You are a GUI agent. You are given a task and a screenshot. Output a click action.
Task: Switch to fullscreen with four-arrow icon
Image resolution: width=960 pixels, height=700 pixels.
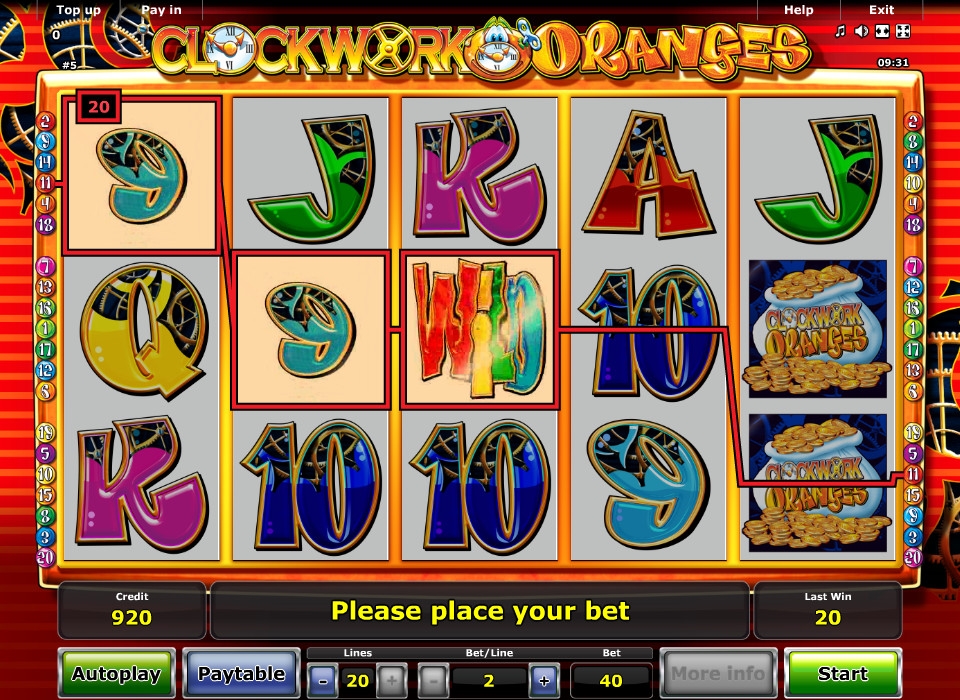902,31
